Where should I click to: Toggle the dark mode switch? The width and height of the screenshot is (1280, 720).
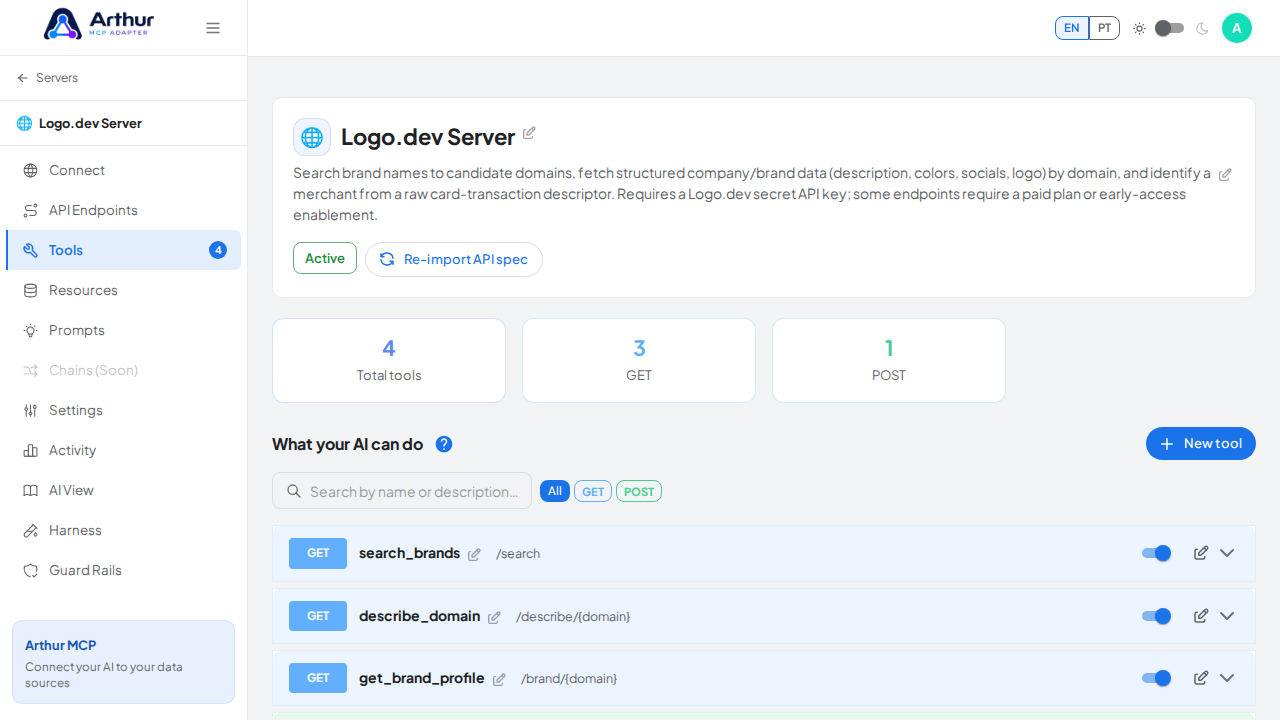(1169, 28)
